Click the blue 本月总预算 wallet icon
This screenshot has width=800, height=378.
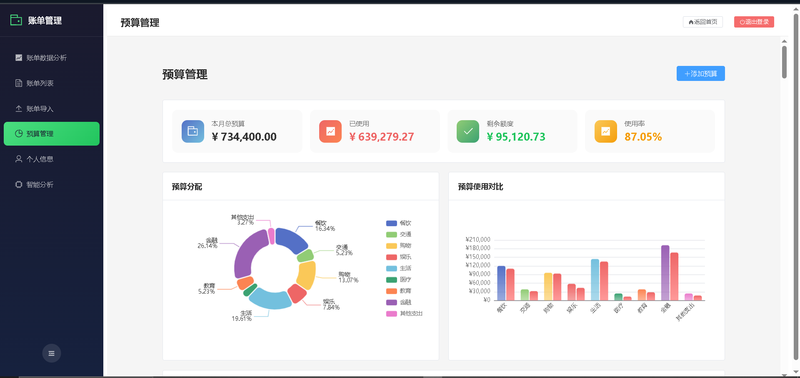coord(193,131)
